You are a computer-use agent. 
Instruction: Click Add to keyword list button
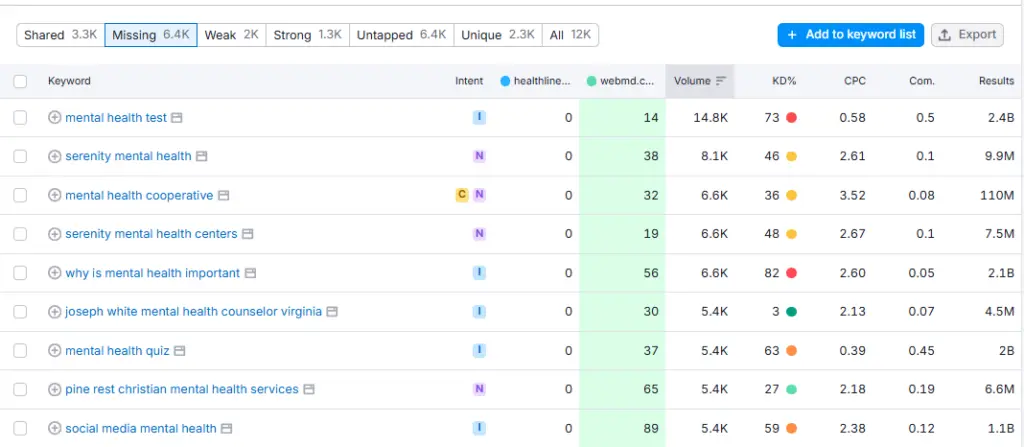[850, 35]
